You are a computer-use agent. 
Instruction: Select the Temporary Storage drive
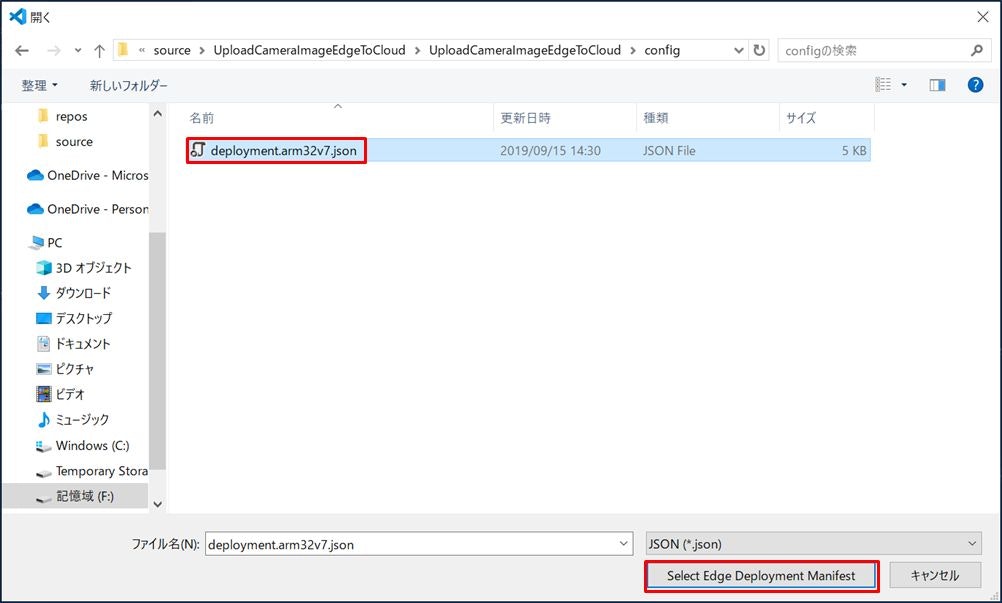click(x=91, y=471)
